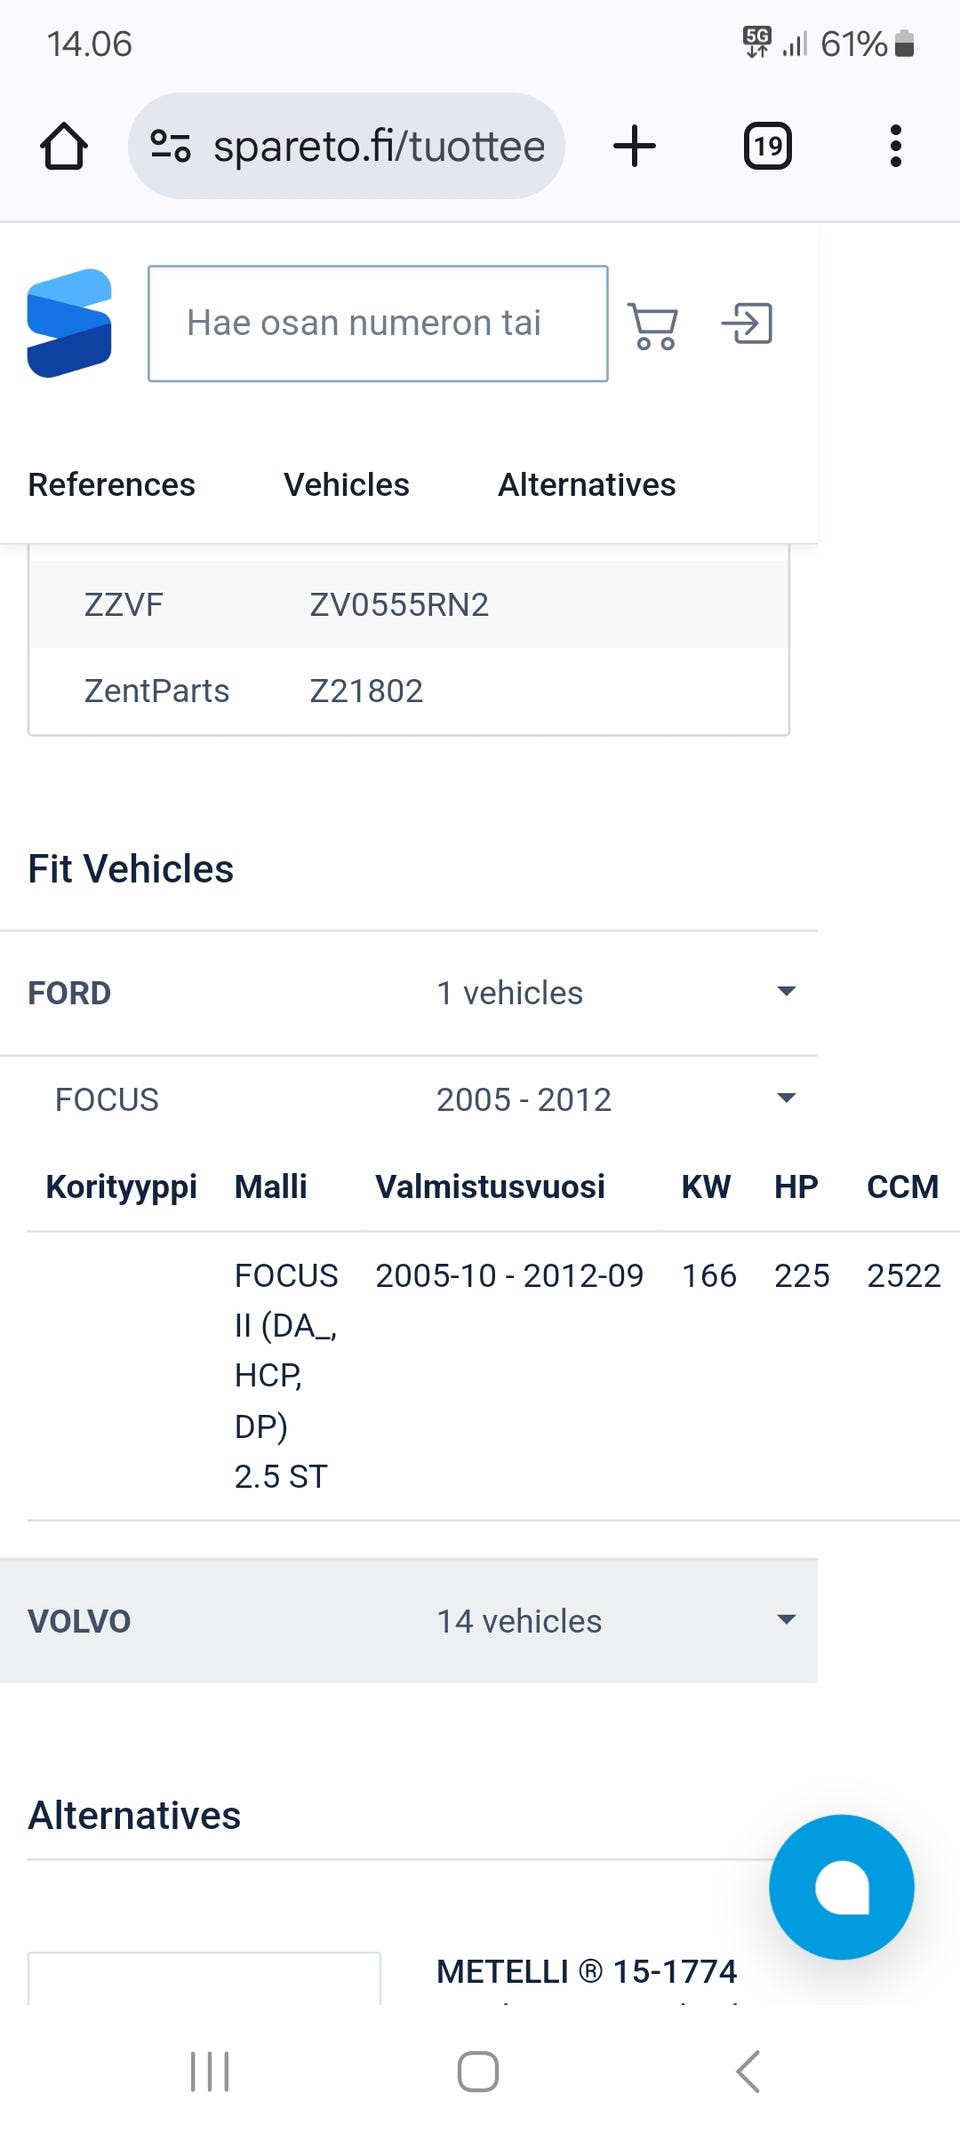
Task: Open METELLI 15-1774 alternative link
Action: (586, 1971)
